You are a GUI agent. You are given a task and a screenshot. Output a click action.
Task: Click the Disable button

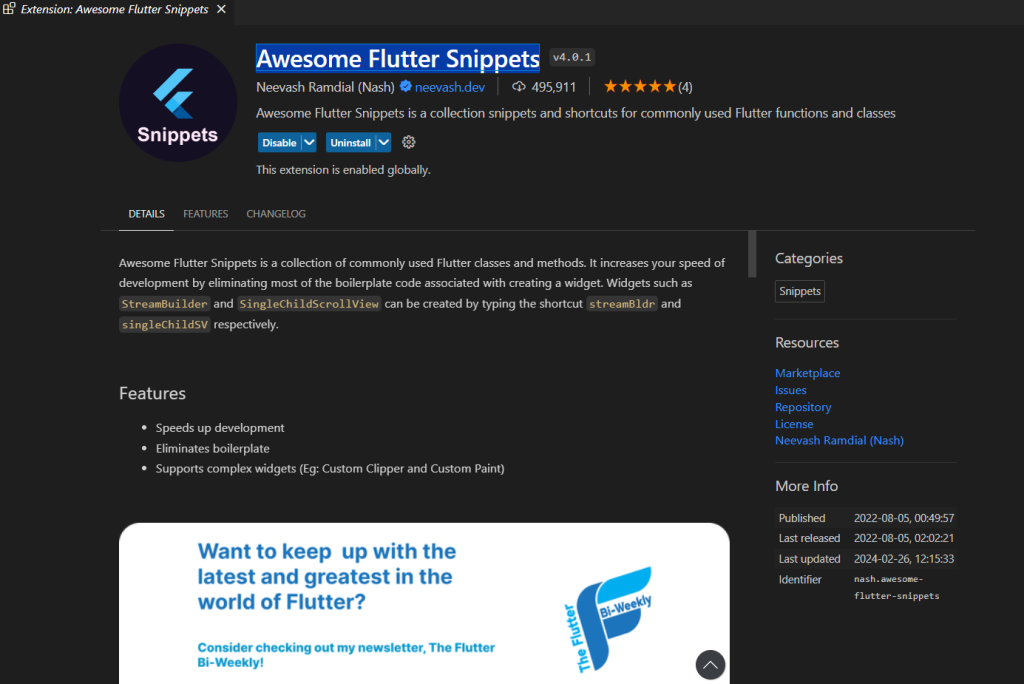(x=280, y=142)
